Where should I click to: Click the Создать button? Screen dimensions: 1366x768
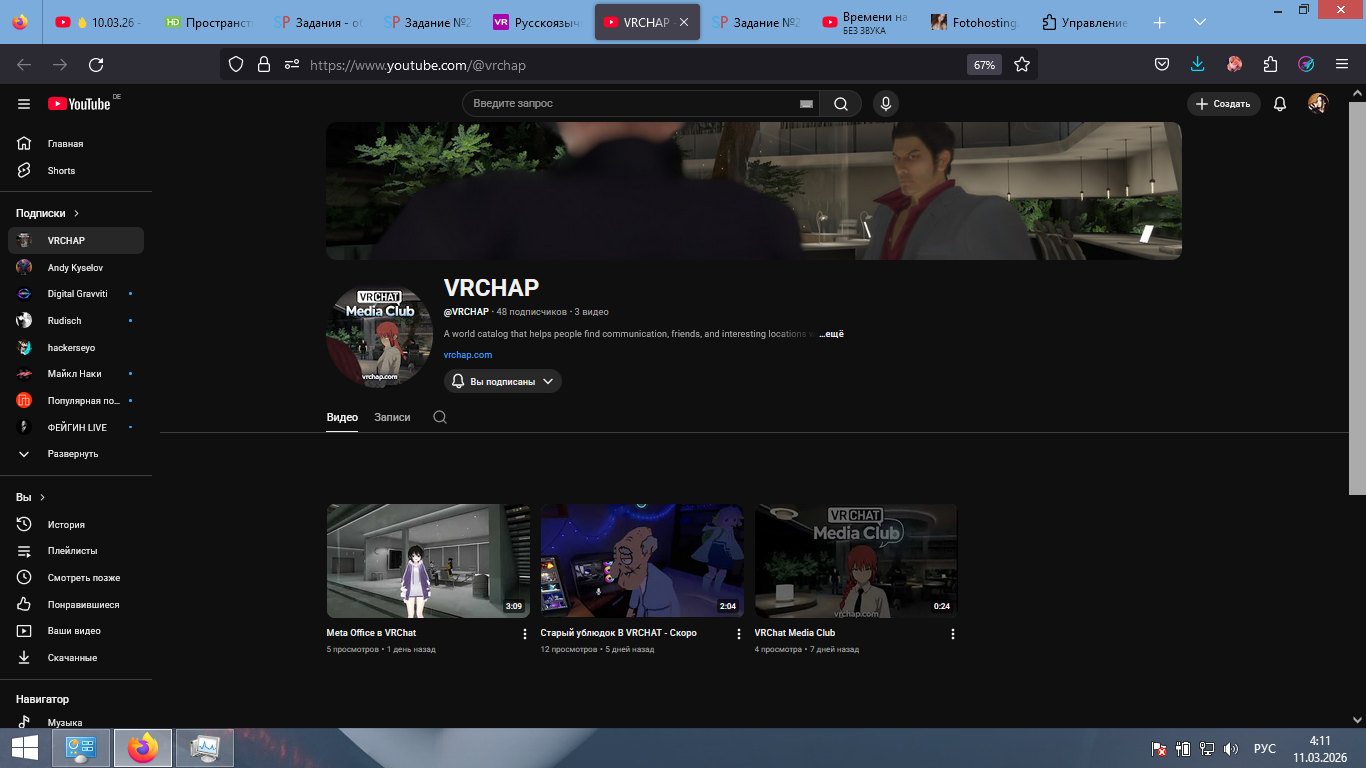tap(1223, 104)
